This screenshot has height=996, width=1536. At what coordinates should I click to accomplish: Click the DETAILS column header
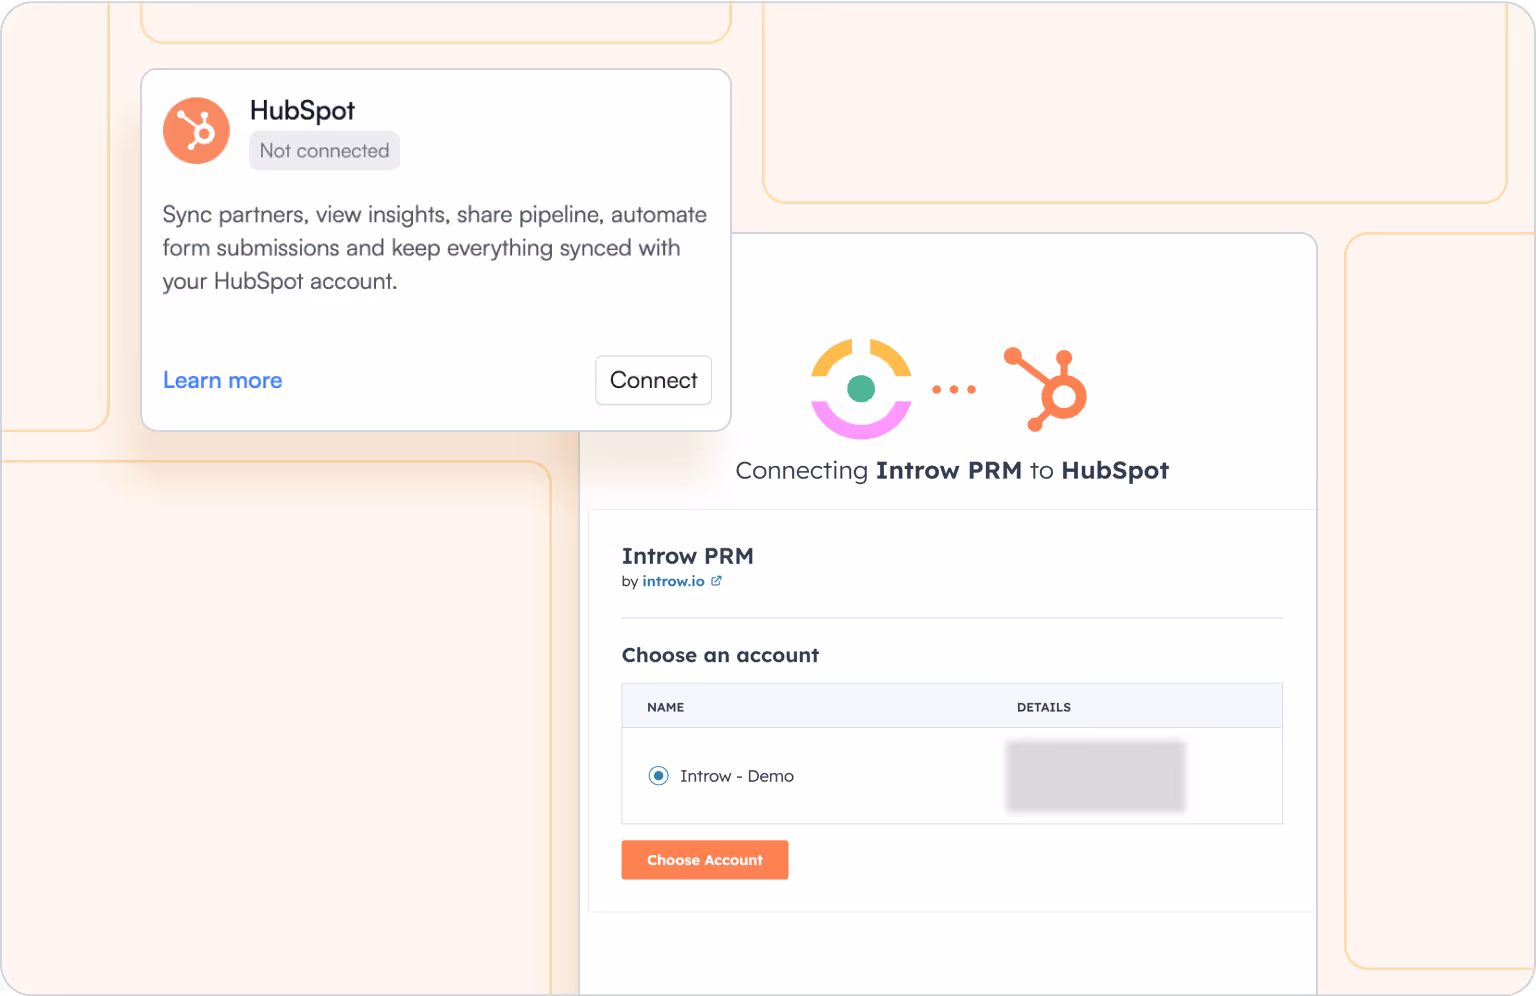click(1044, 707)
